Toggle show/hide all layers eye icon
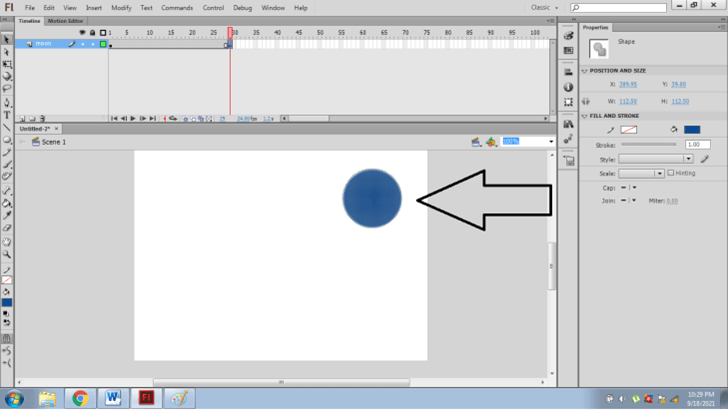The height and width of the screenshot is (410, 728). (83, 33)
